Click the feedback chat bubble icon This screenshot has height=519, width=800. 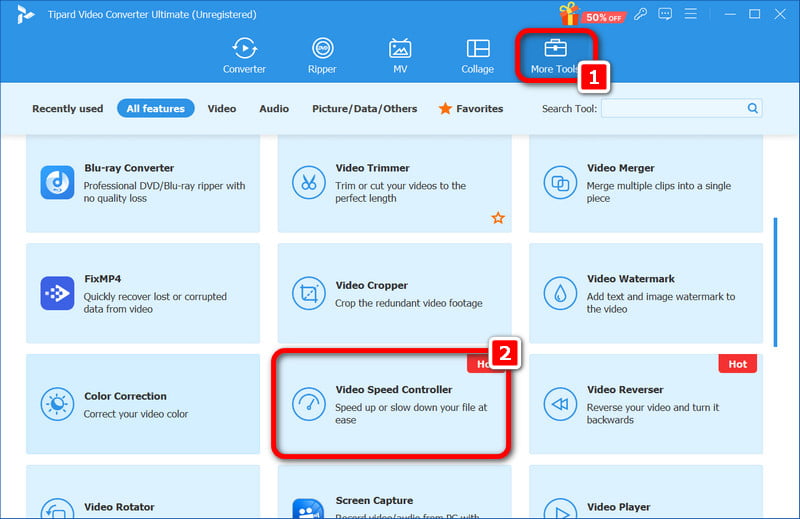click(x=665, y=14)
